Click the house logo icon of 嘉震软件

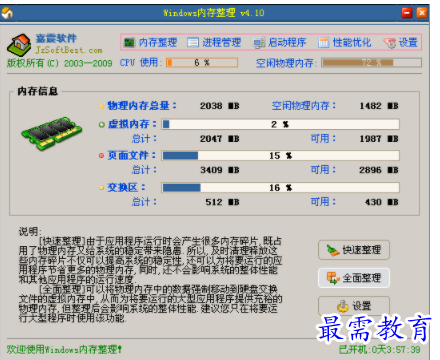[19, 45]
